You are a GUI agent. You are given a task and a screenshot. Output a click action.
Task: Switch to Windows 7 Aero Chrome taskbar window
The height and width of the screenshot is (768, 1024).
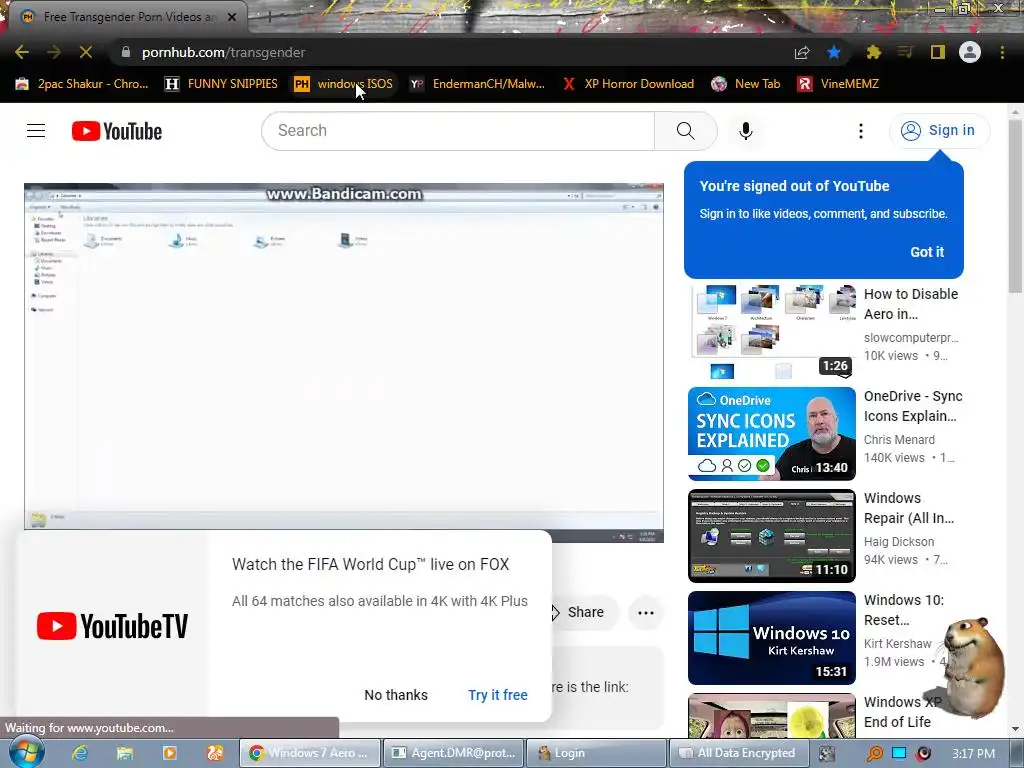point(309,753)
